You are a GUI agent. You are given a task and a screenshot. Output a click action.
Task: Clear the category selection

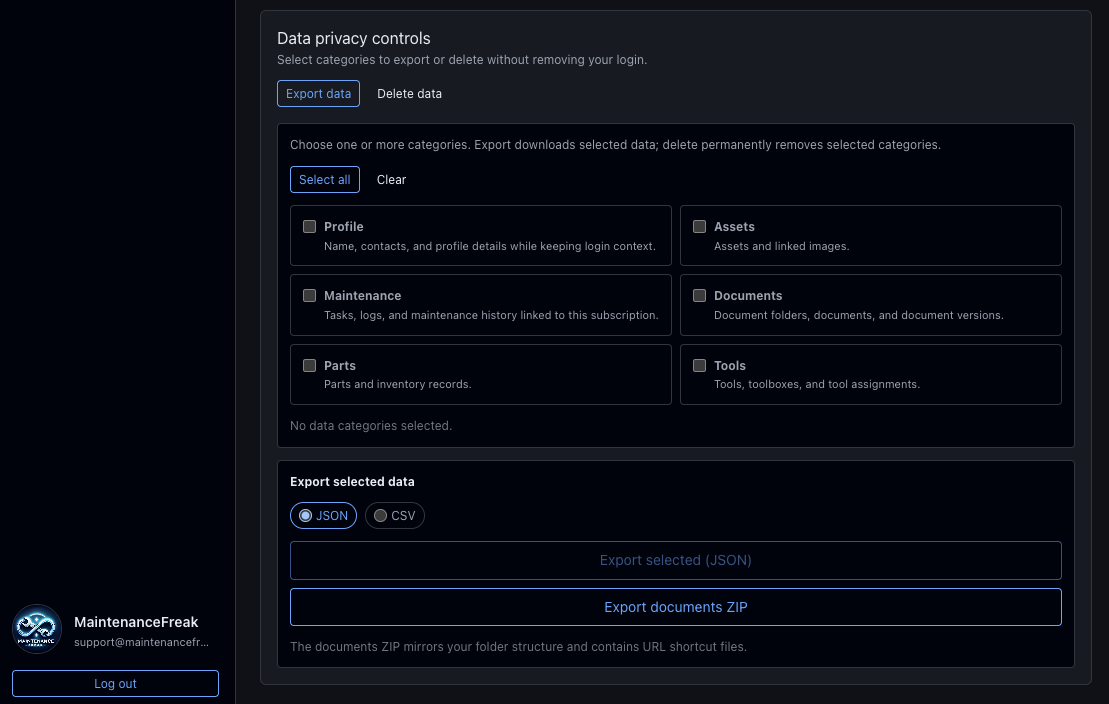click(391, 180)
